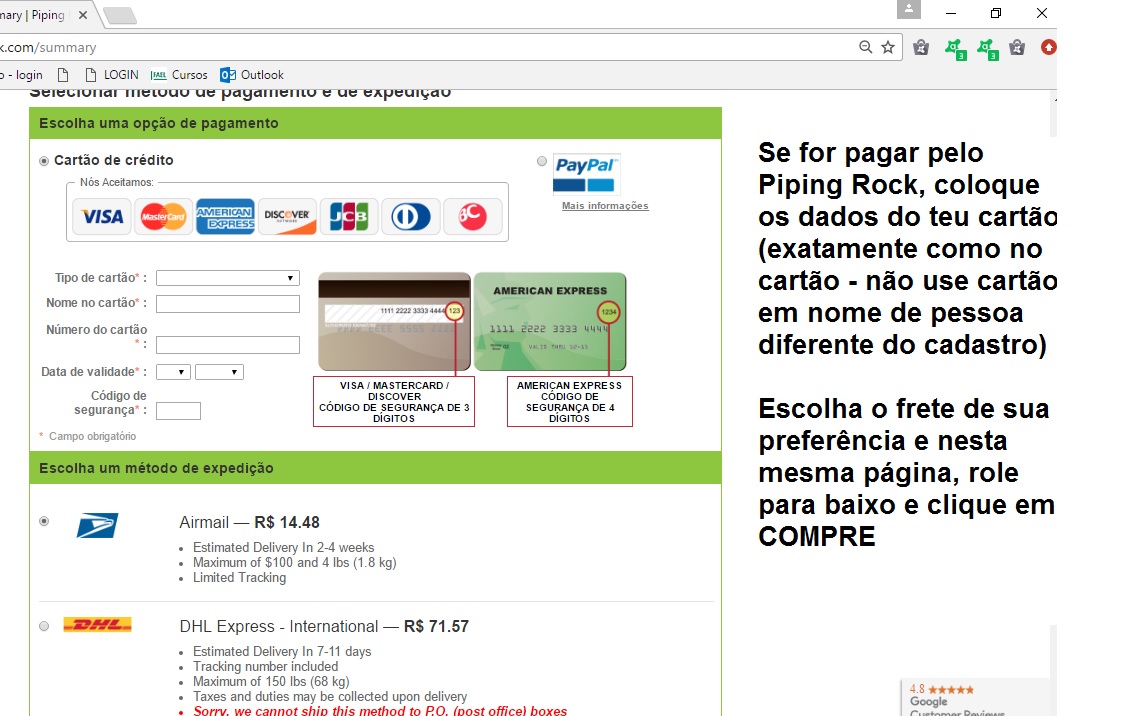Click the Código de segurança field
Viewport: 1140px width, 716px height.
(178, 411)
